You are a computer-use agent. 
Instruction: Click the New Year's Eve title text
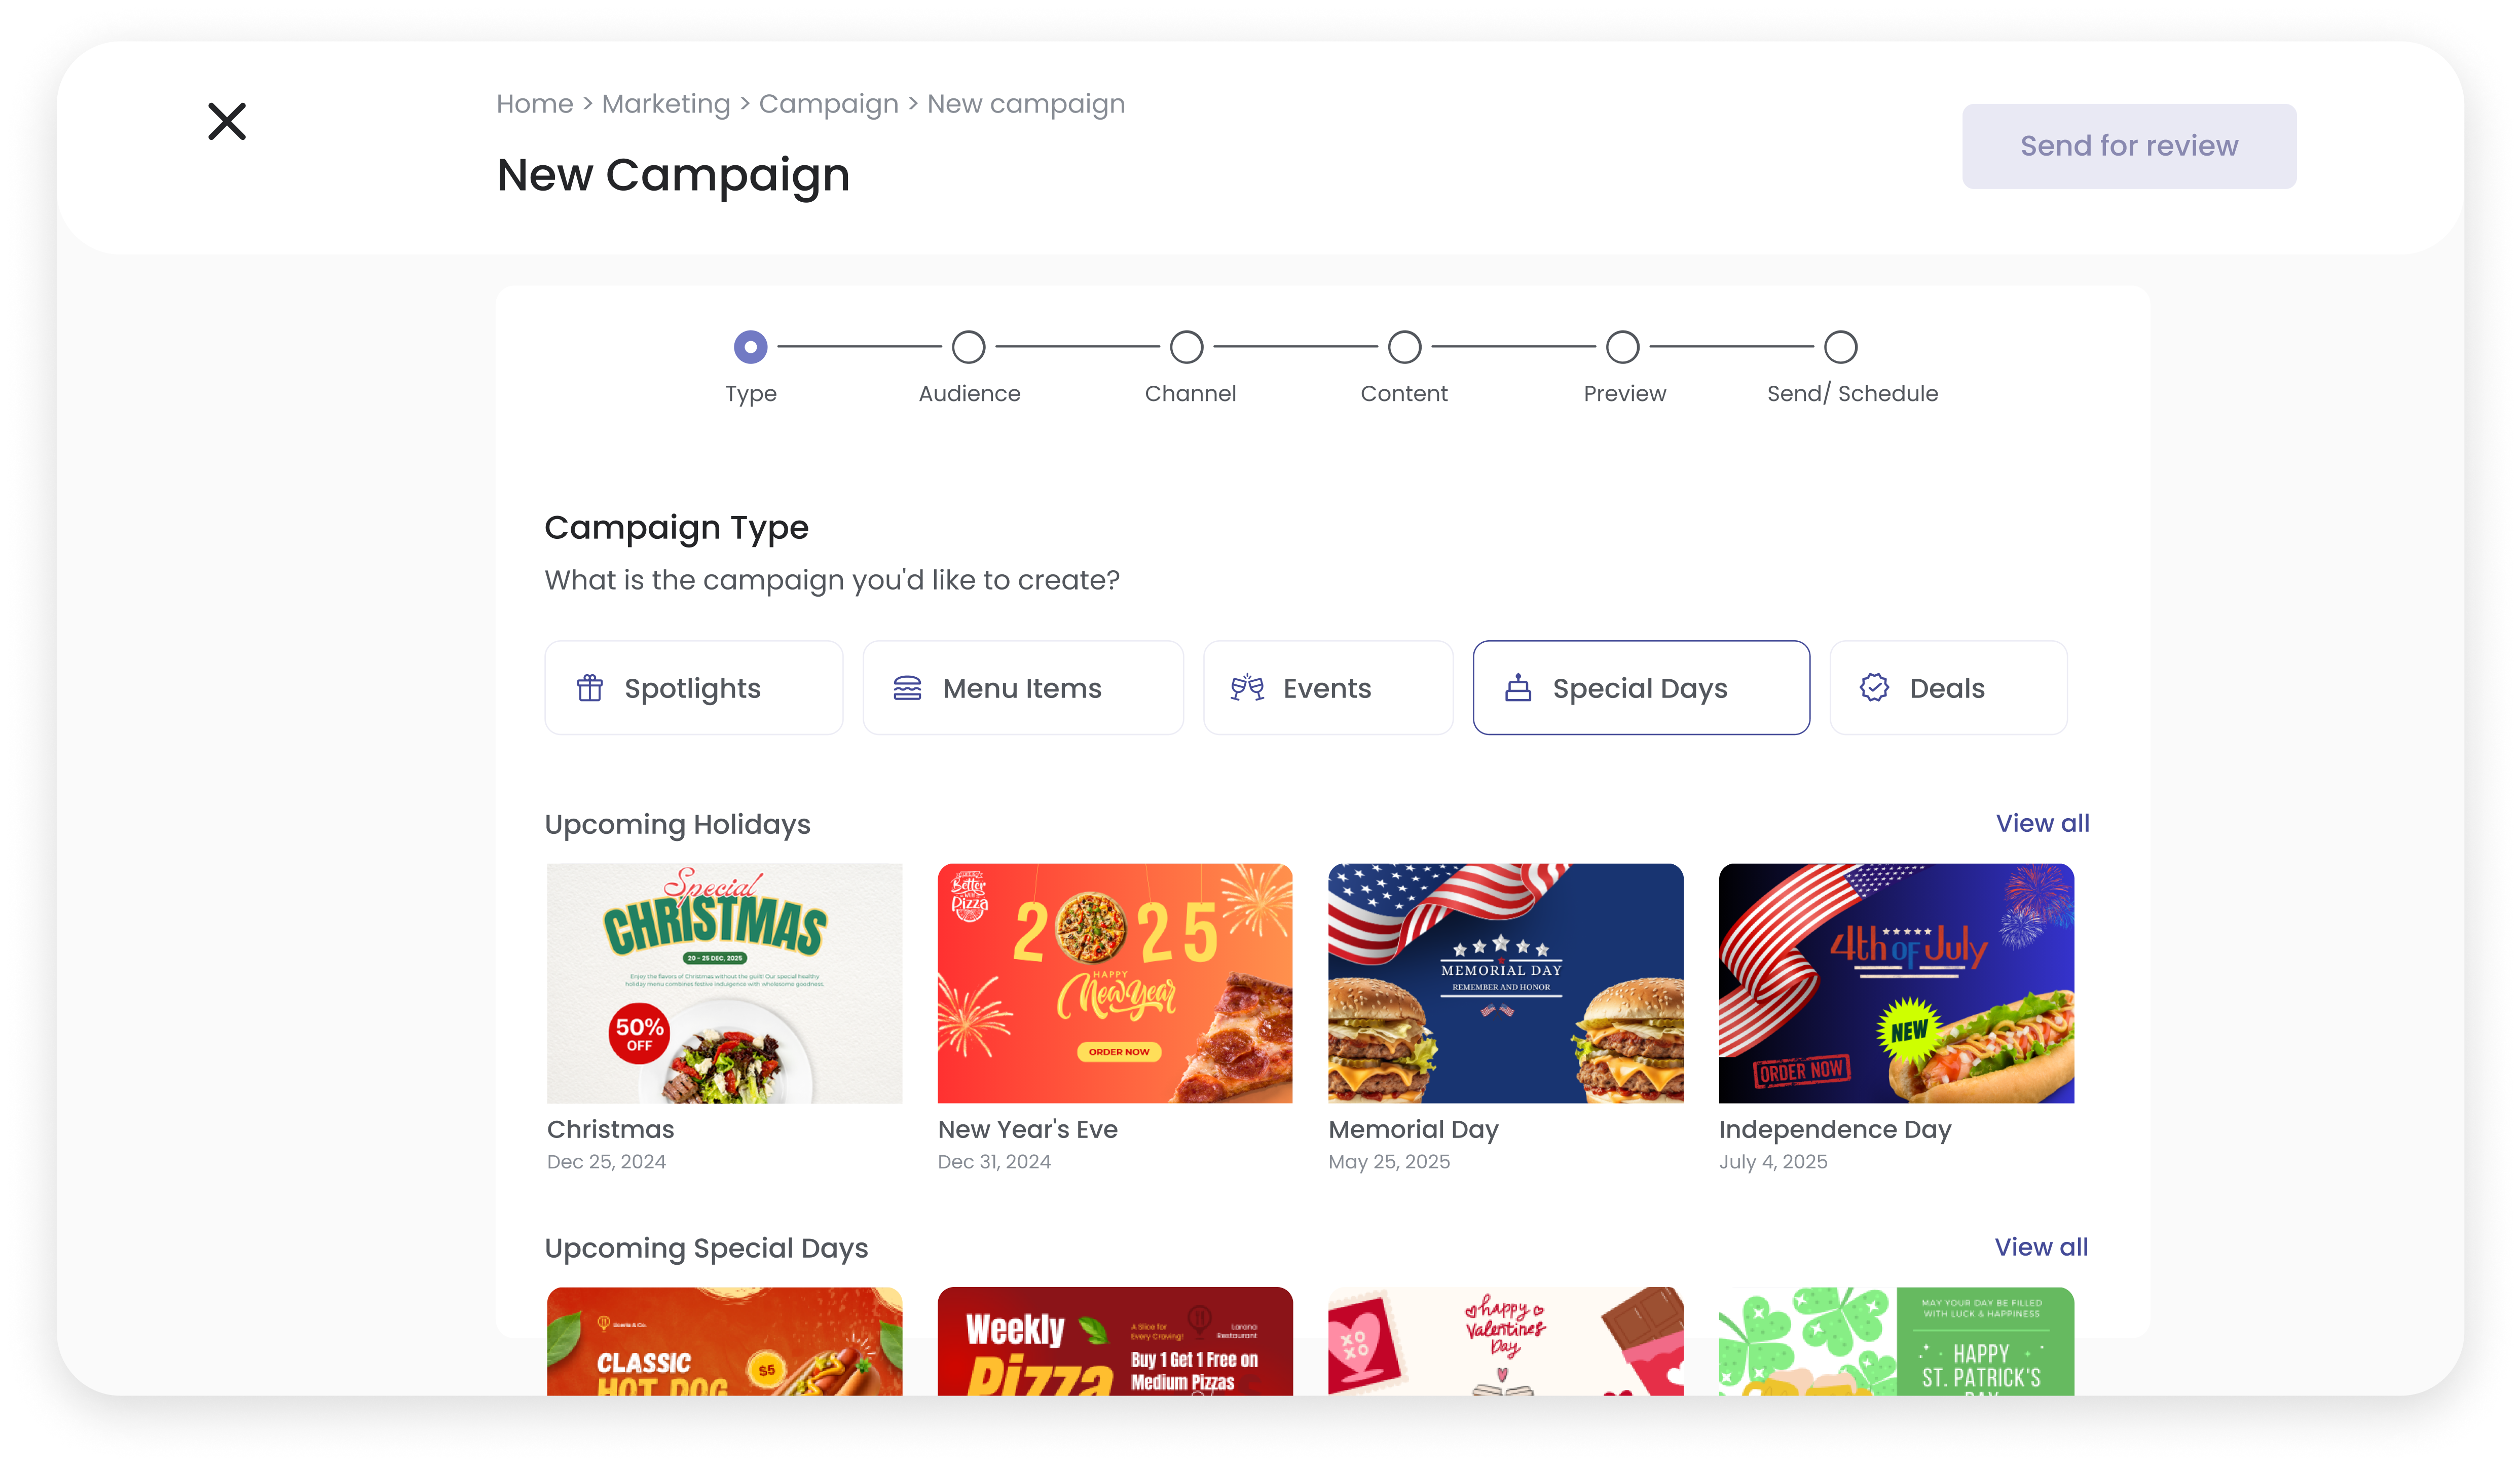[1027, 1129]
